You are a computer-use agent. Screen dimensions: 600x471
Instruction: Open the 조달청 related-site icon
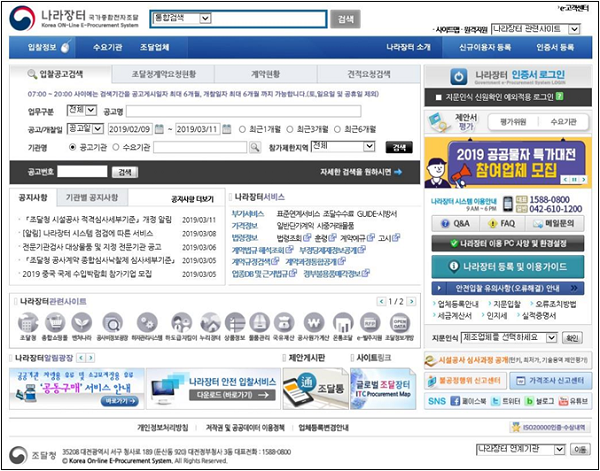click(28, 323)
